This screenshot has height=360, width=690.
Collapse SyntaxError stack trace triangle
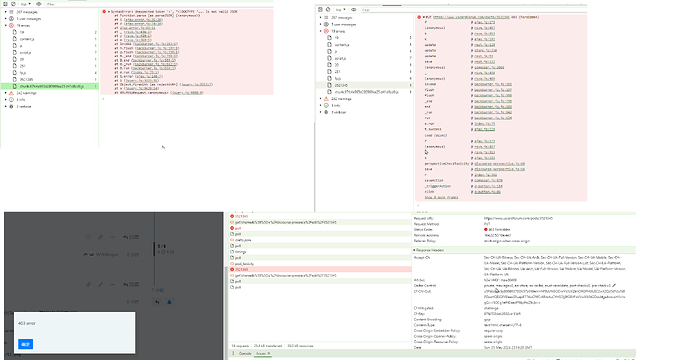(109, 12)
